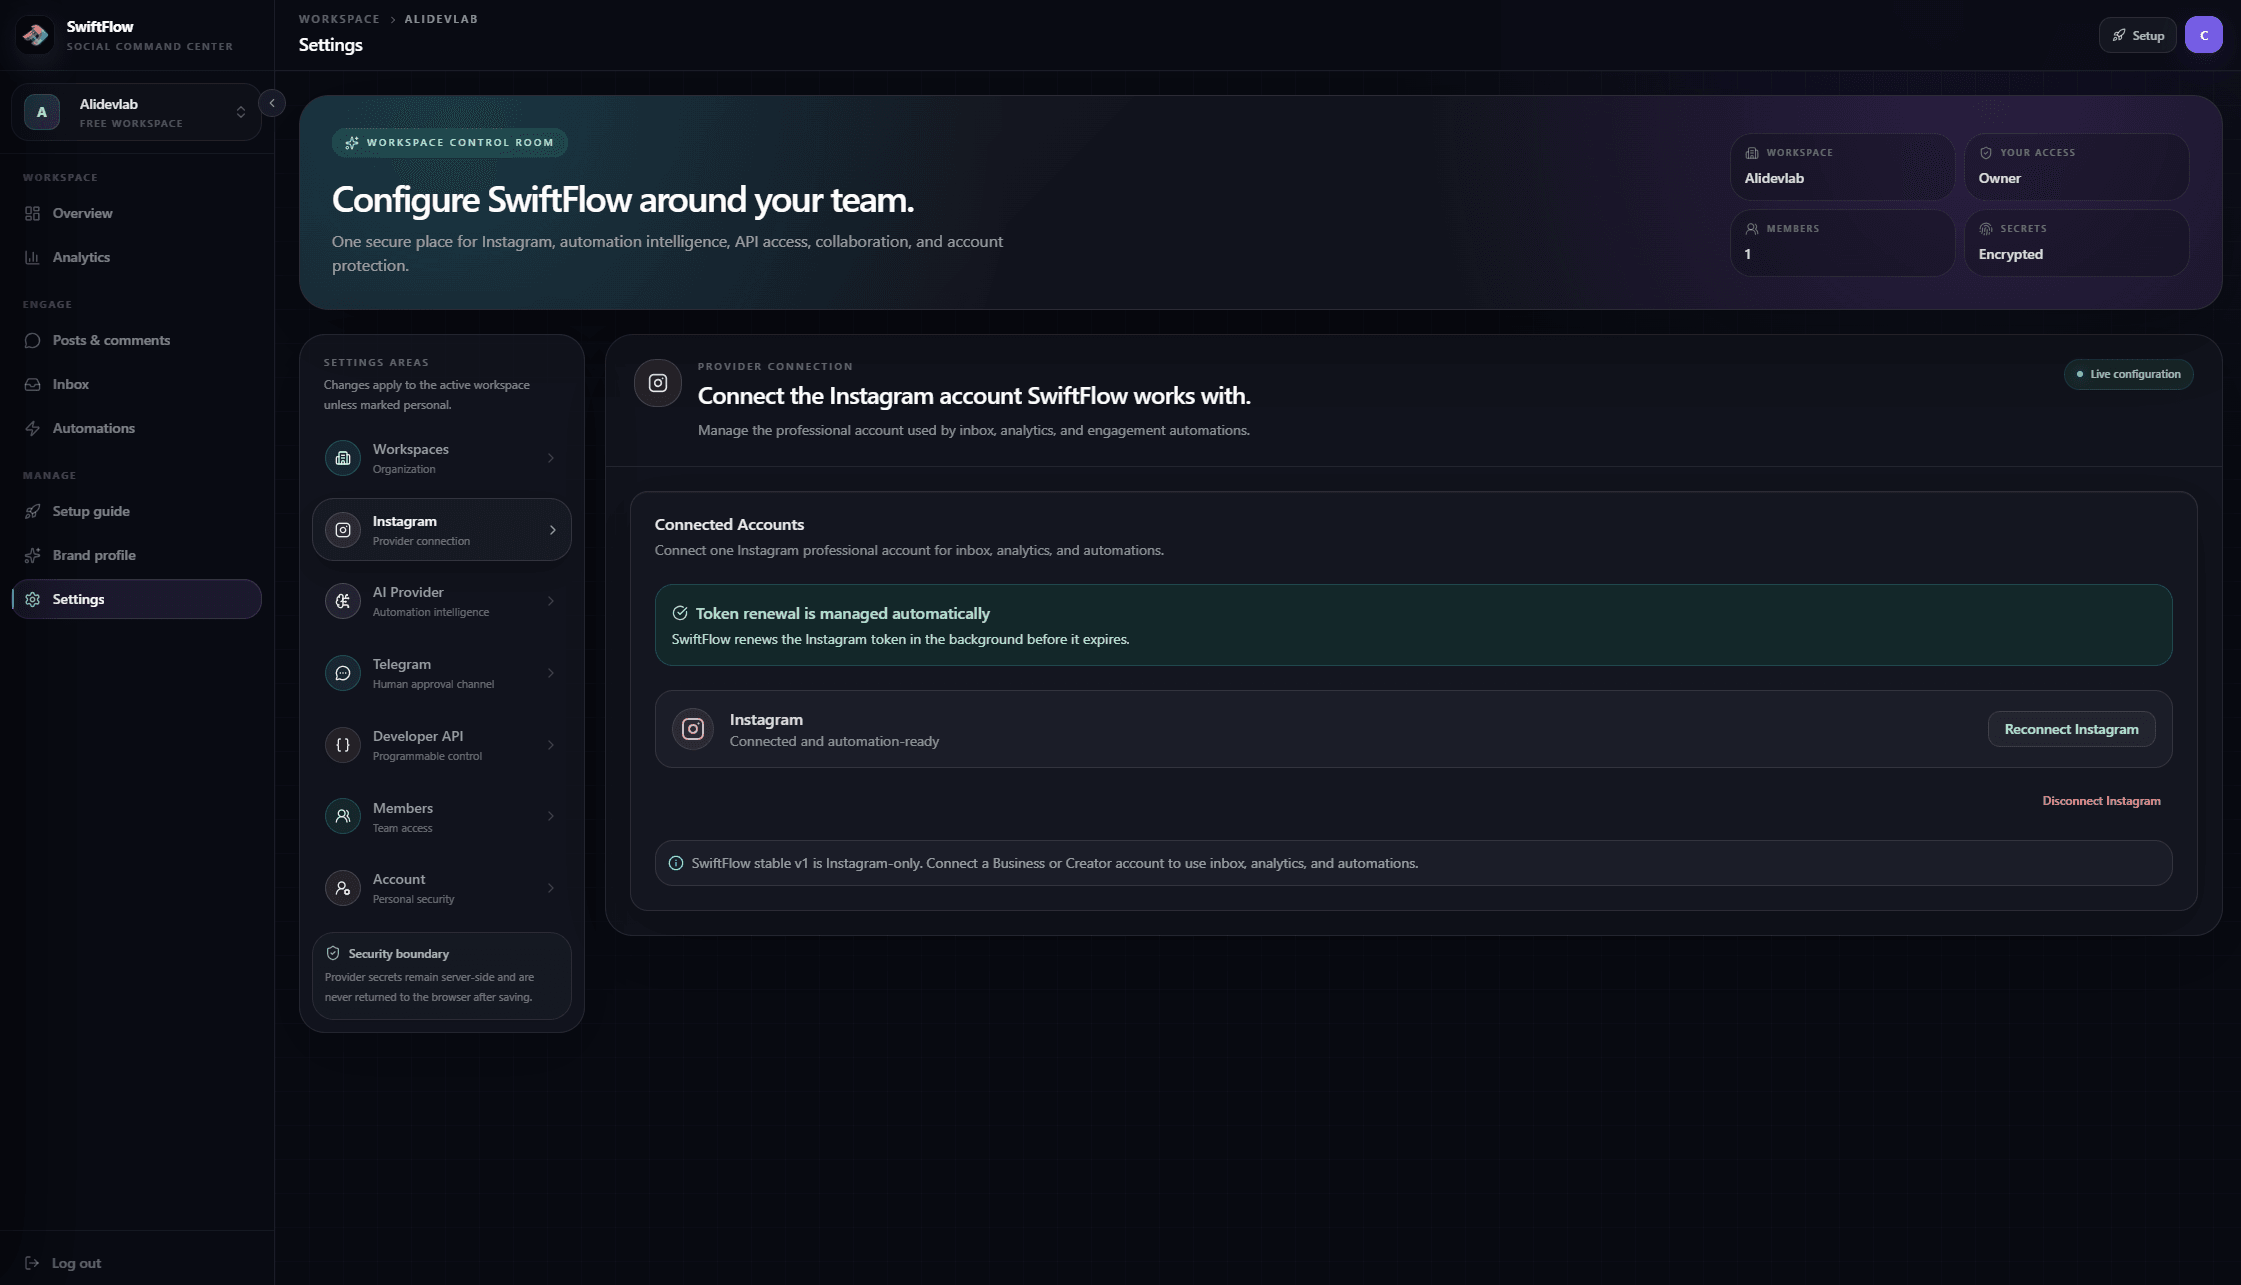Select the Workspaces Organization row

click(442, 458)
